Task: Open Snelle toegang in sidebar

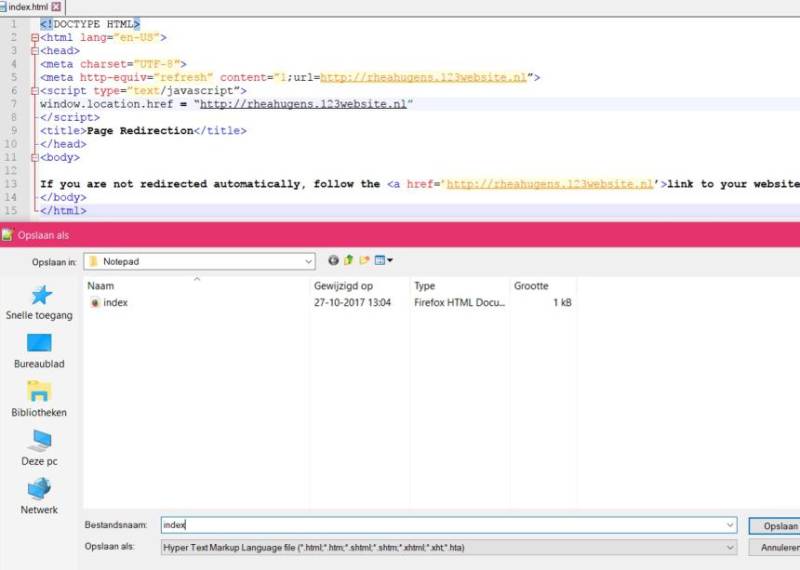Action: [41, 302]
